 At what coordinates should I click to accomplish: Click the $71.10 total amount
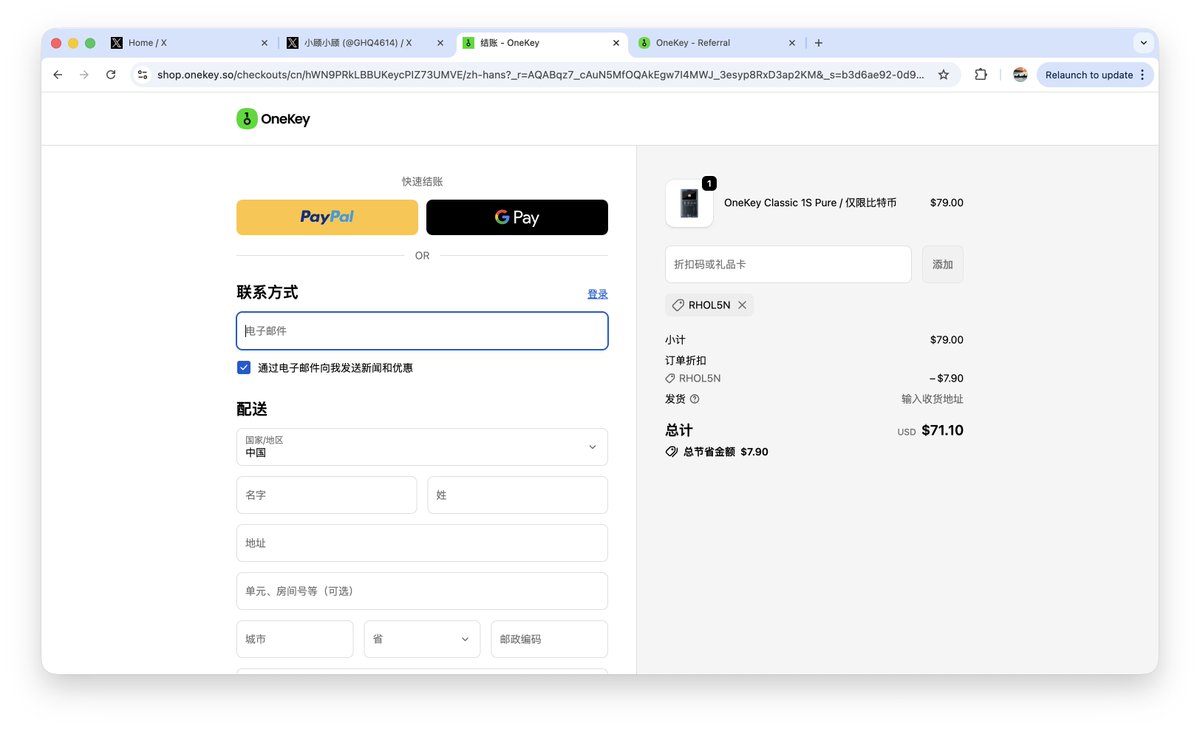coord(942,430)
